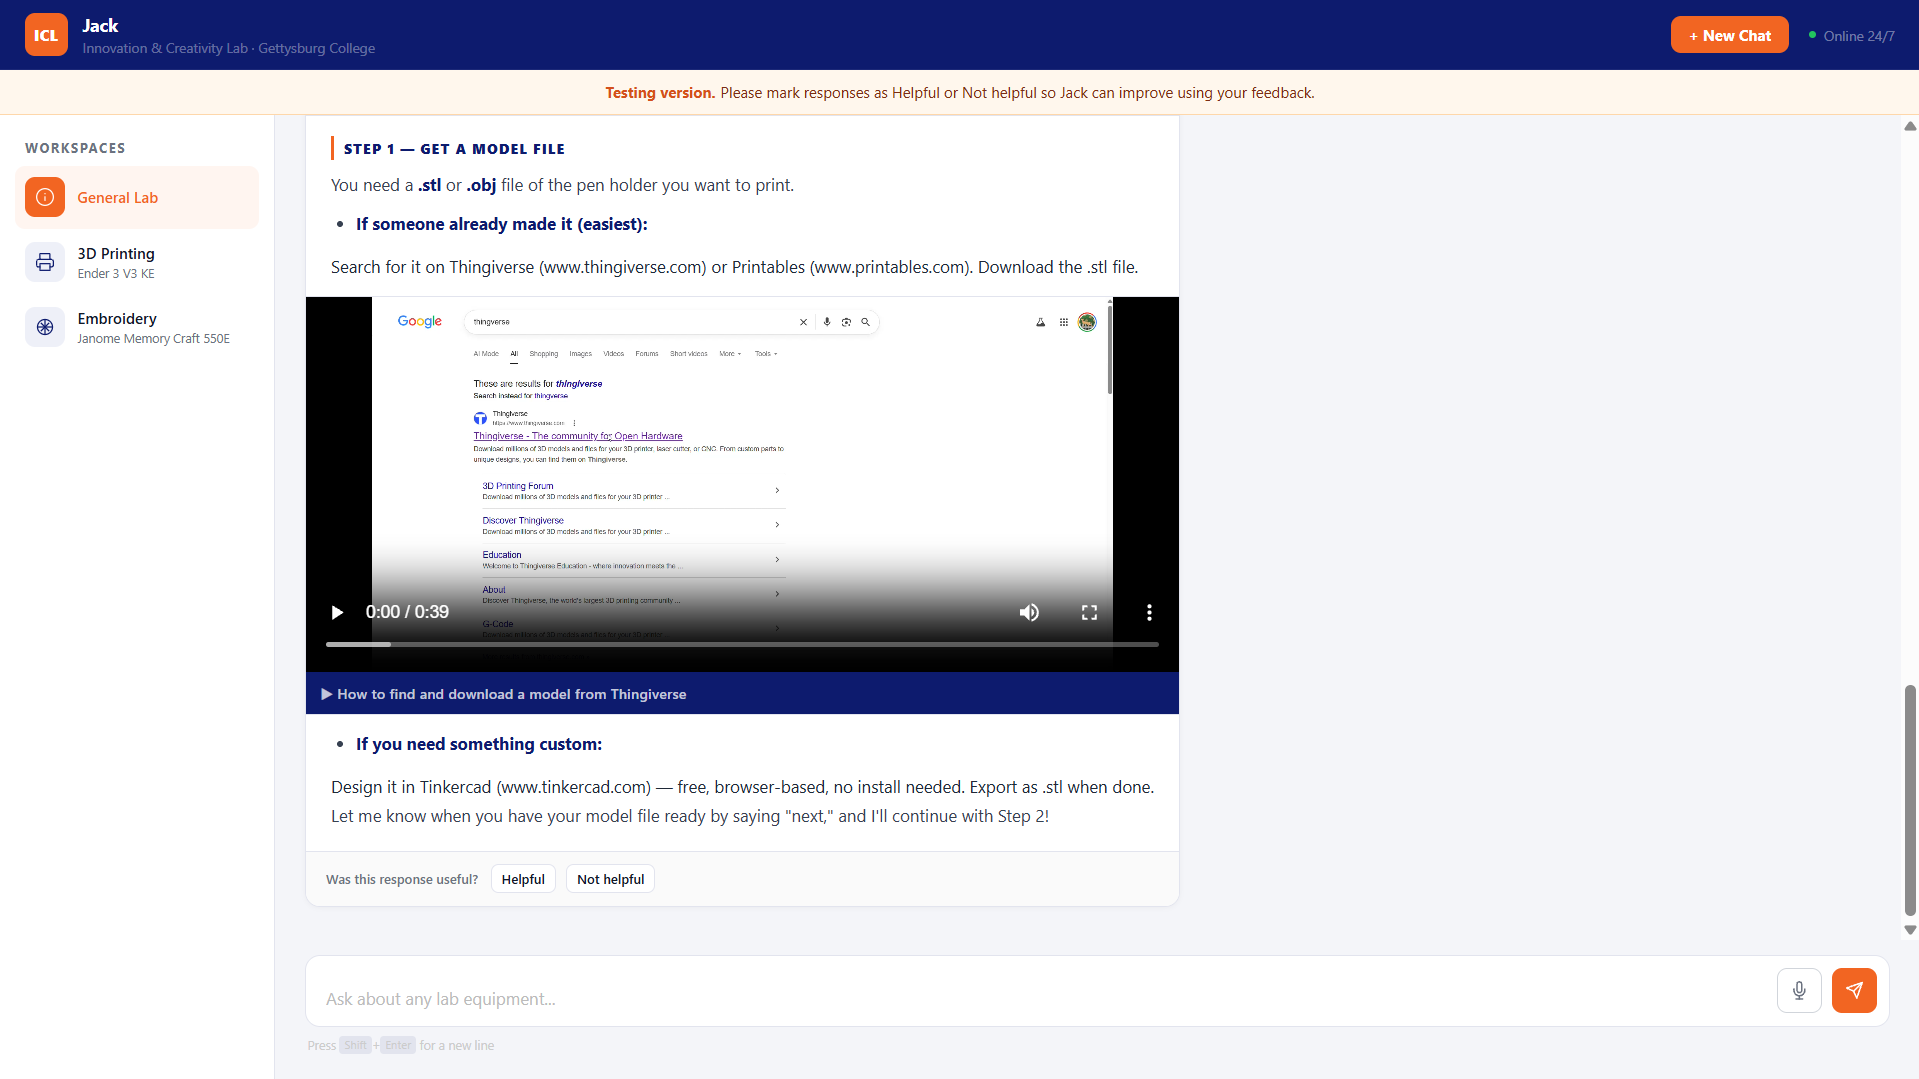Image resolution: width=1919 pixels, height=1079 pixels.
Task: Click the microphone voice input button
Action: pyautogui.click(x=1798, y=990)
